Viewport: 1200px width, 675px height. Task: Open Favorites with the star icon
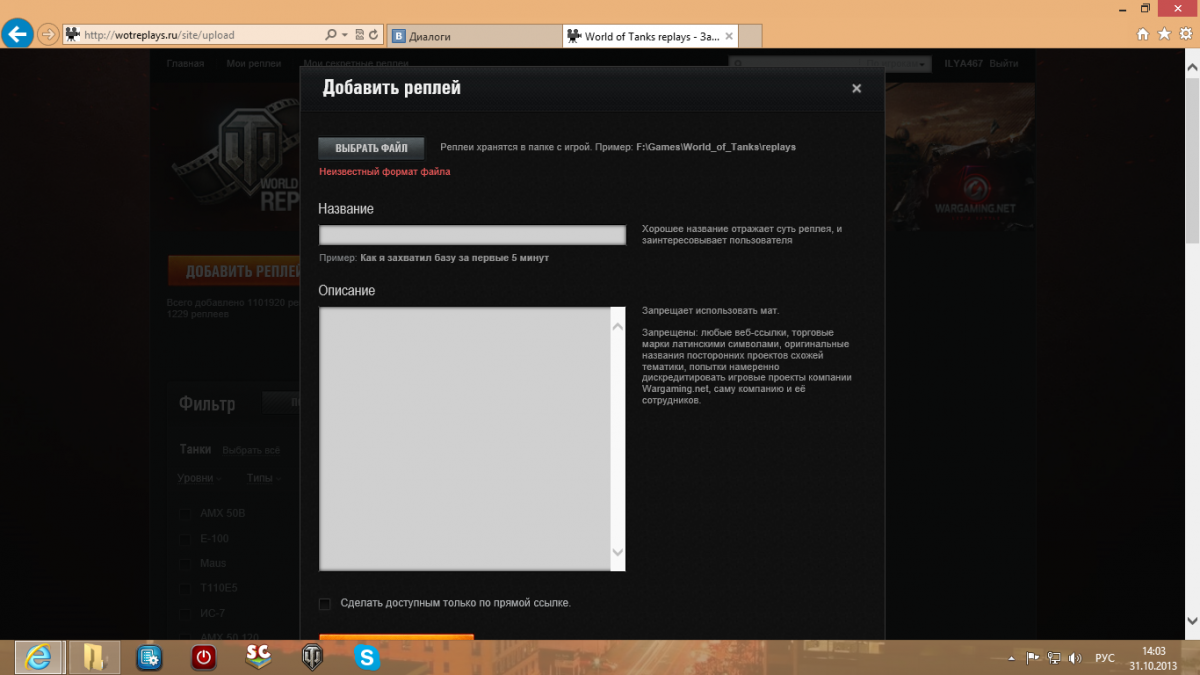tap(1164, 34)
